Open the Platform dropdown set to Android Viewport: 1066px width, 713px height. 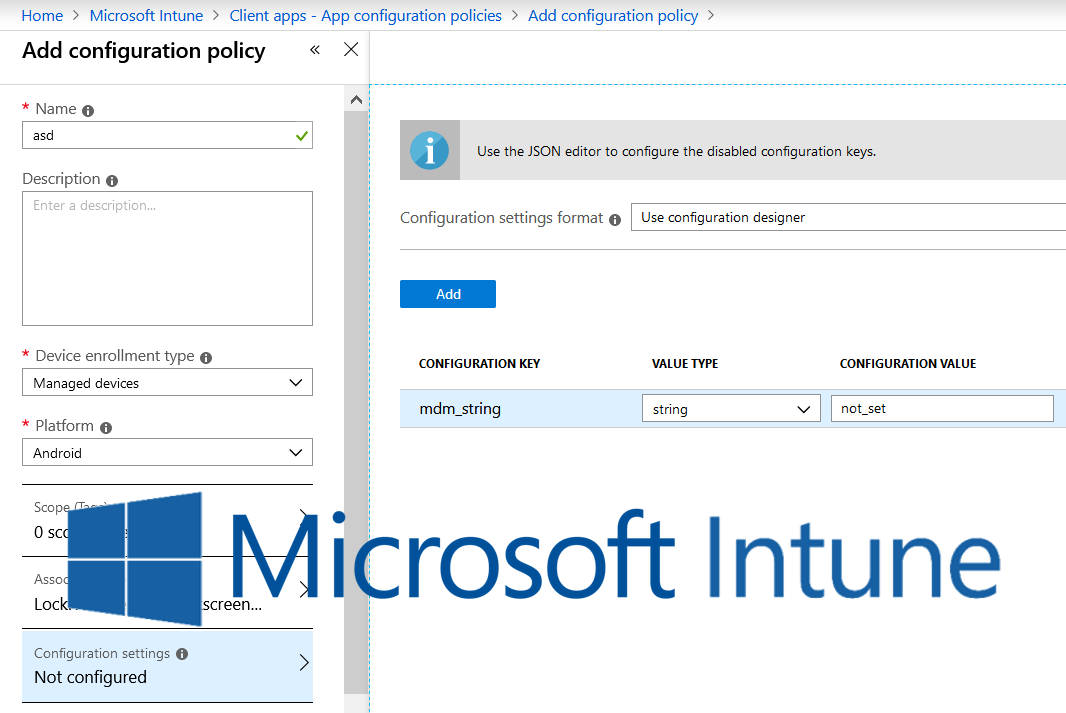pyautogui.click(x=167, y=453)
